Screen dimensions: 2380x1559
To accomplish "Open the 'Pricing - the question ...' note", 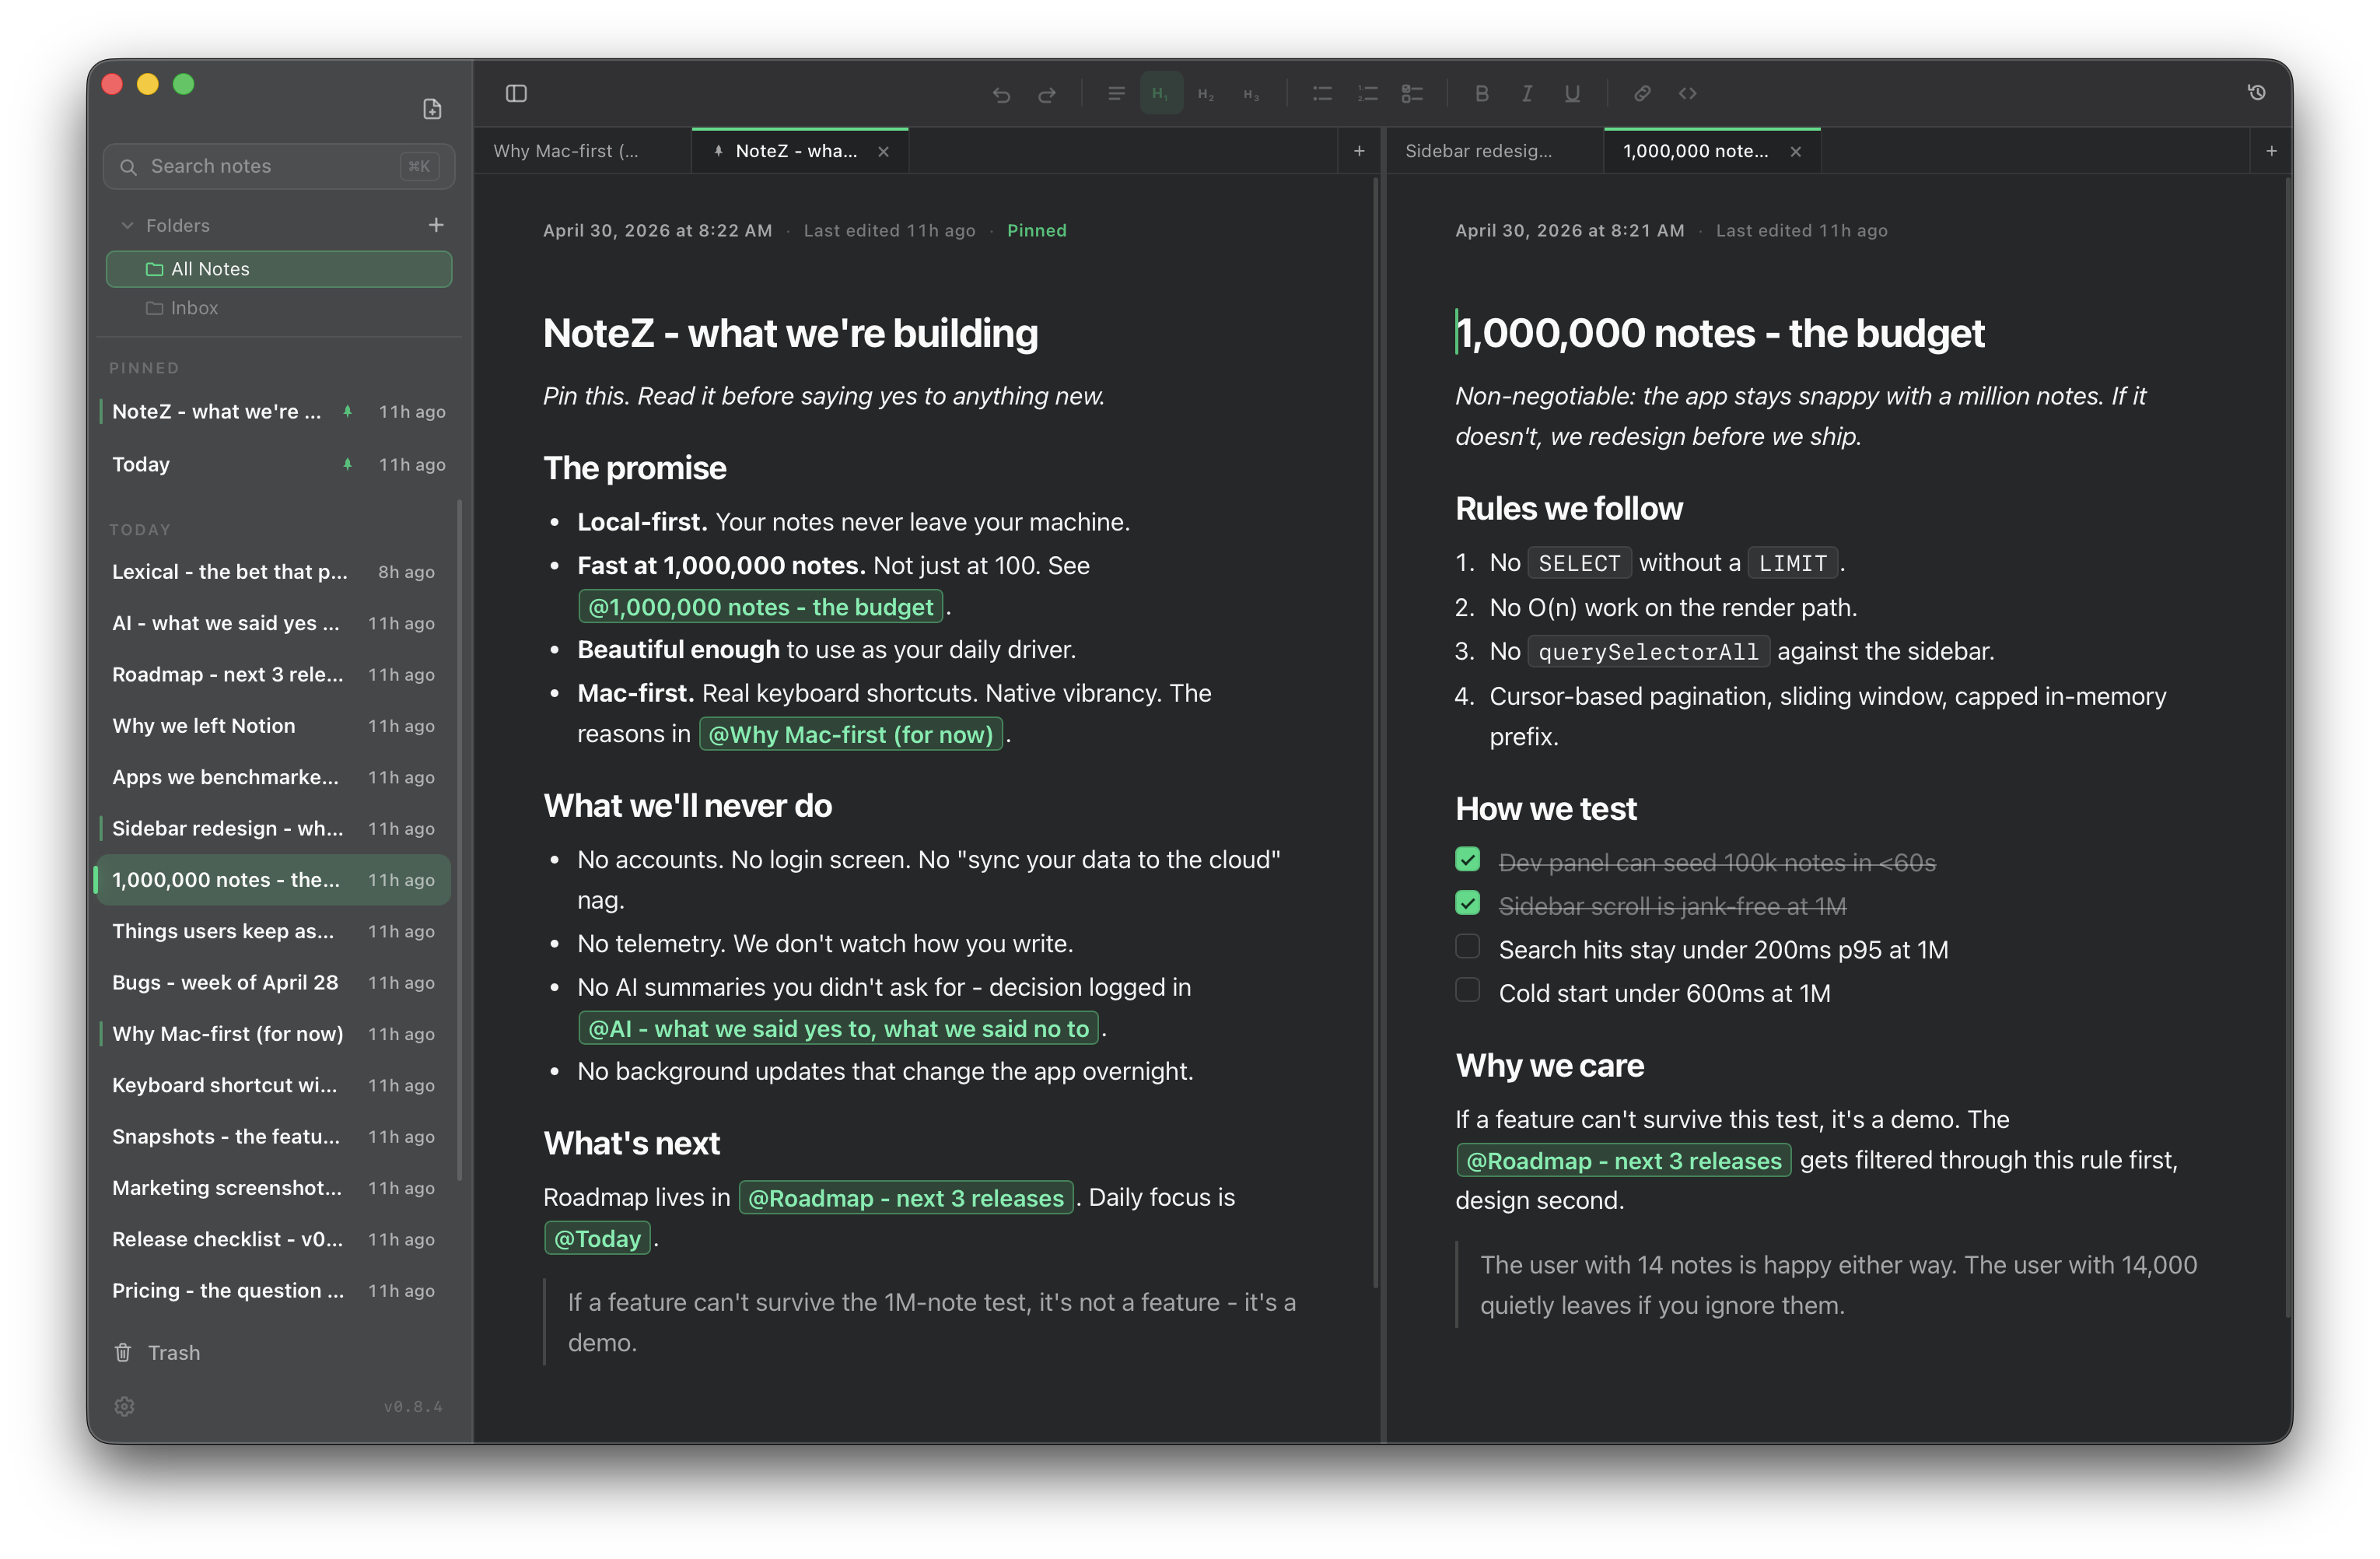I will tap(274, 1290).
